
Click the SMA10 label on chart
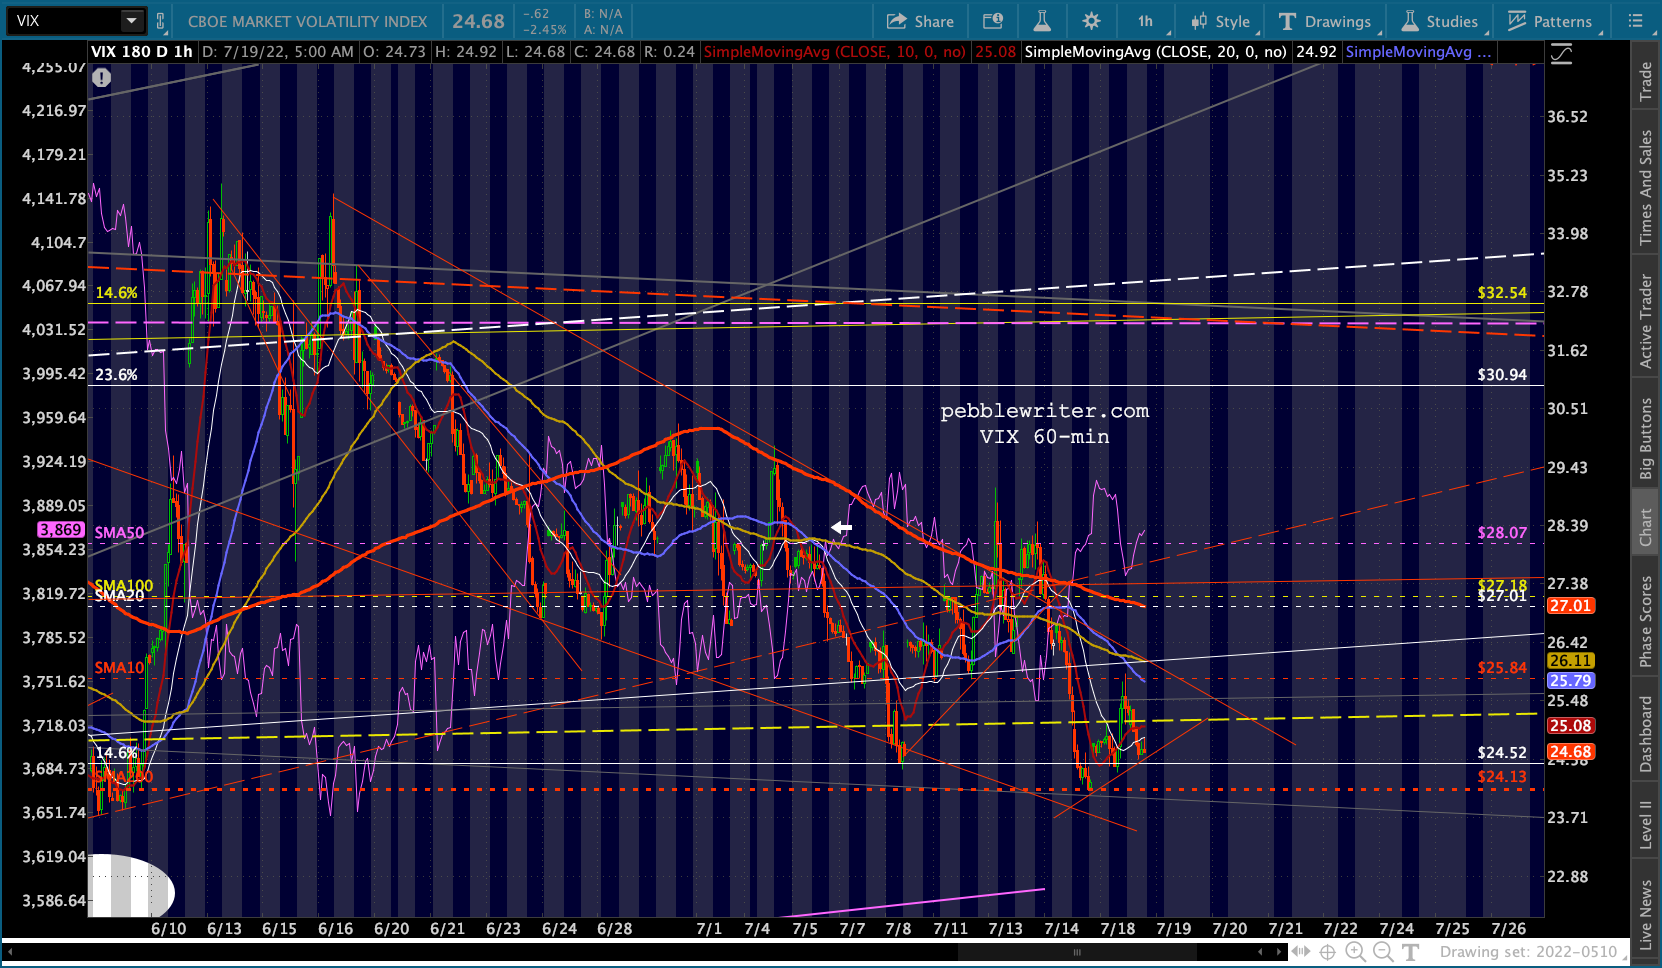(119, 668)
